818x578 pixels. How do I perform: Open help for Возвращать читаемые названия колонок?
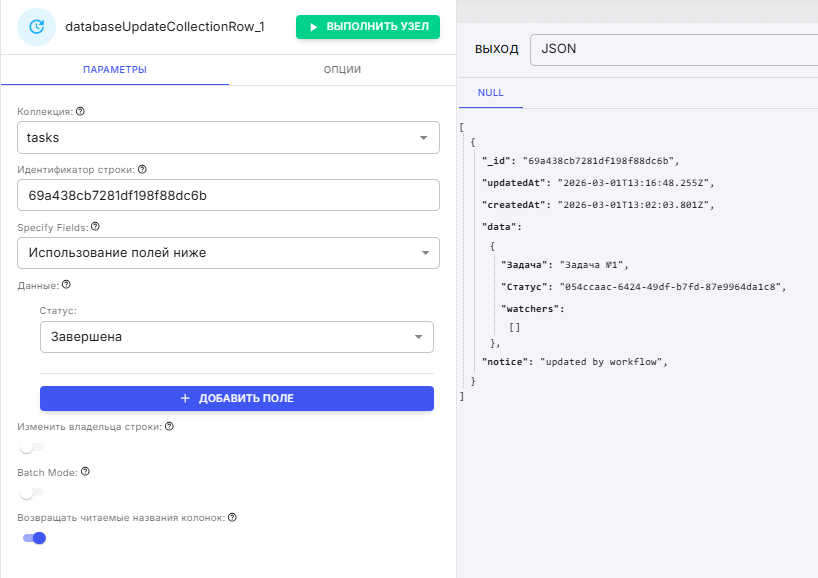232,518
